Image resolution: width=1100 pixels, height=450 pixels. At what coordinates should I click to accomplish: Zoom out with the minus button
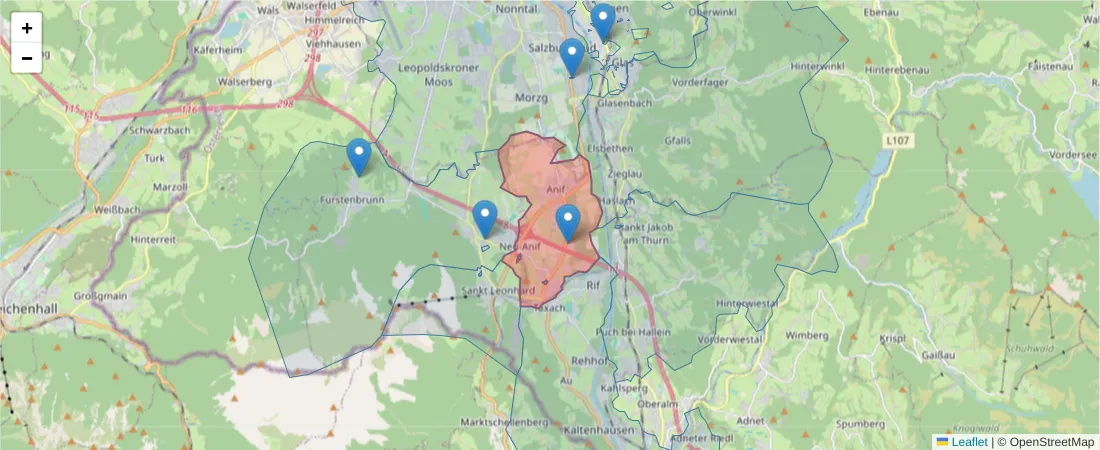click(27, 58)
